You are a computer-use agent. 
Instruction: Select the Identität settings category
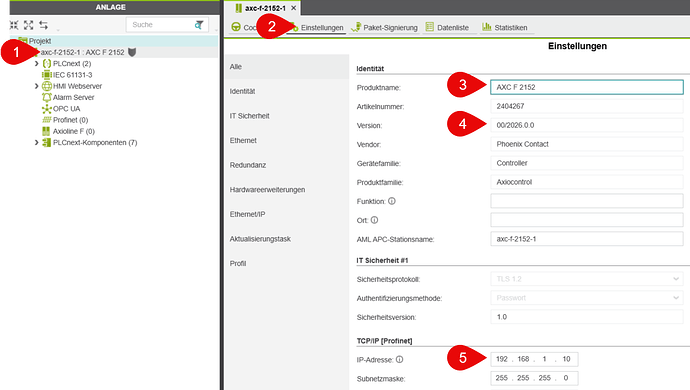[287, 92]
